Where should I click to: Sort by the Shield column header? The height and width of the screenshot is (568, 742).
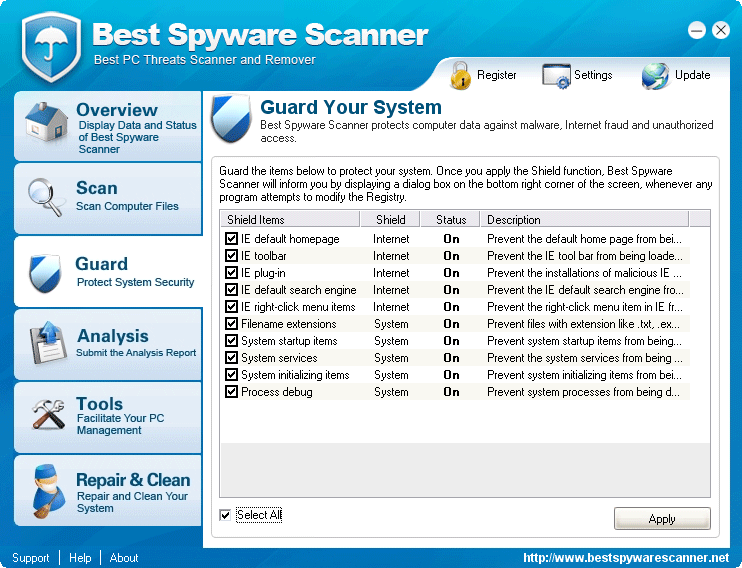click(x=390, y=220)
